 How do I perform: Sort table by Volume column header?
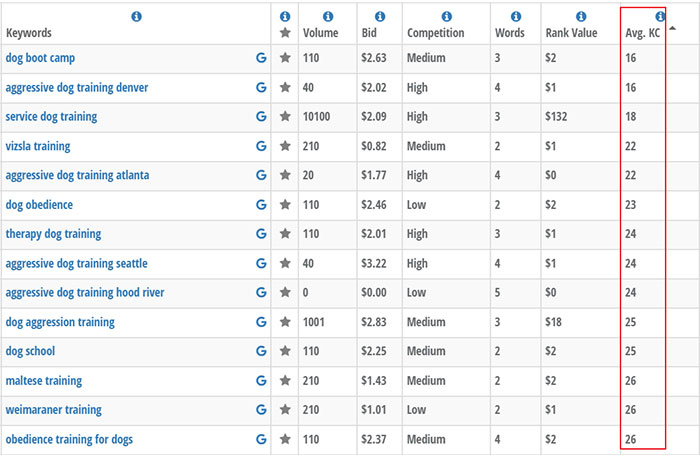[x=320, y=33]
